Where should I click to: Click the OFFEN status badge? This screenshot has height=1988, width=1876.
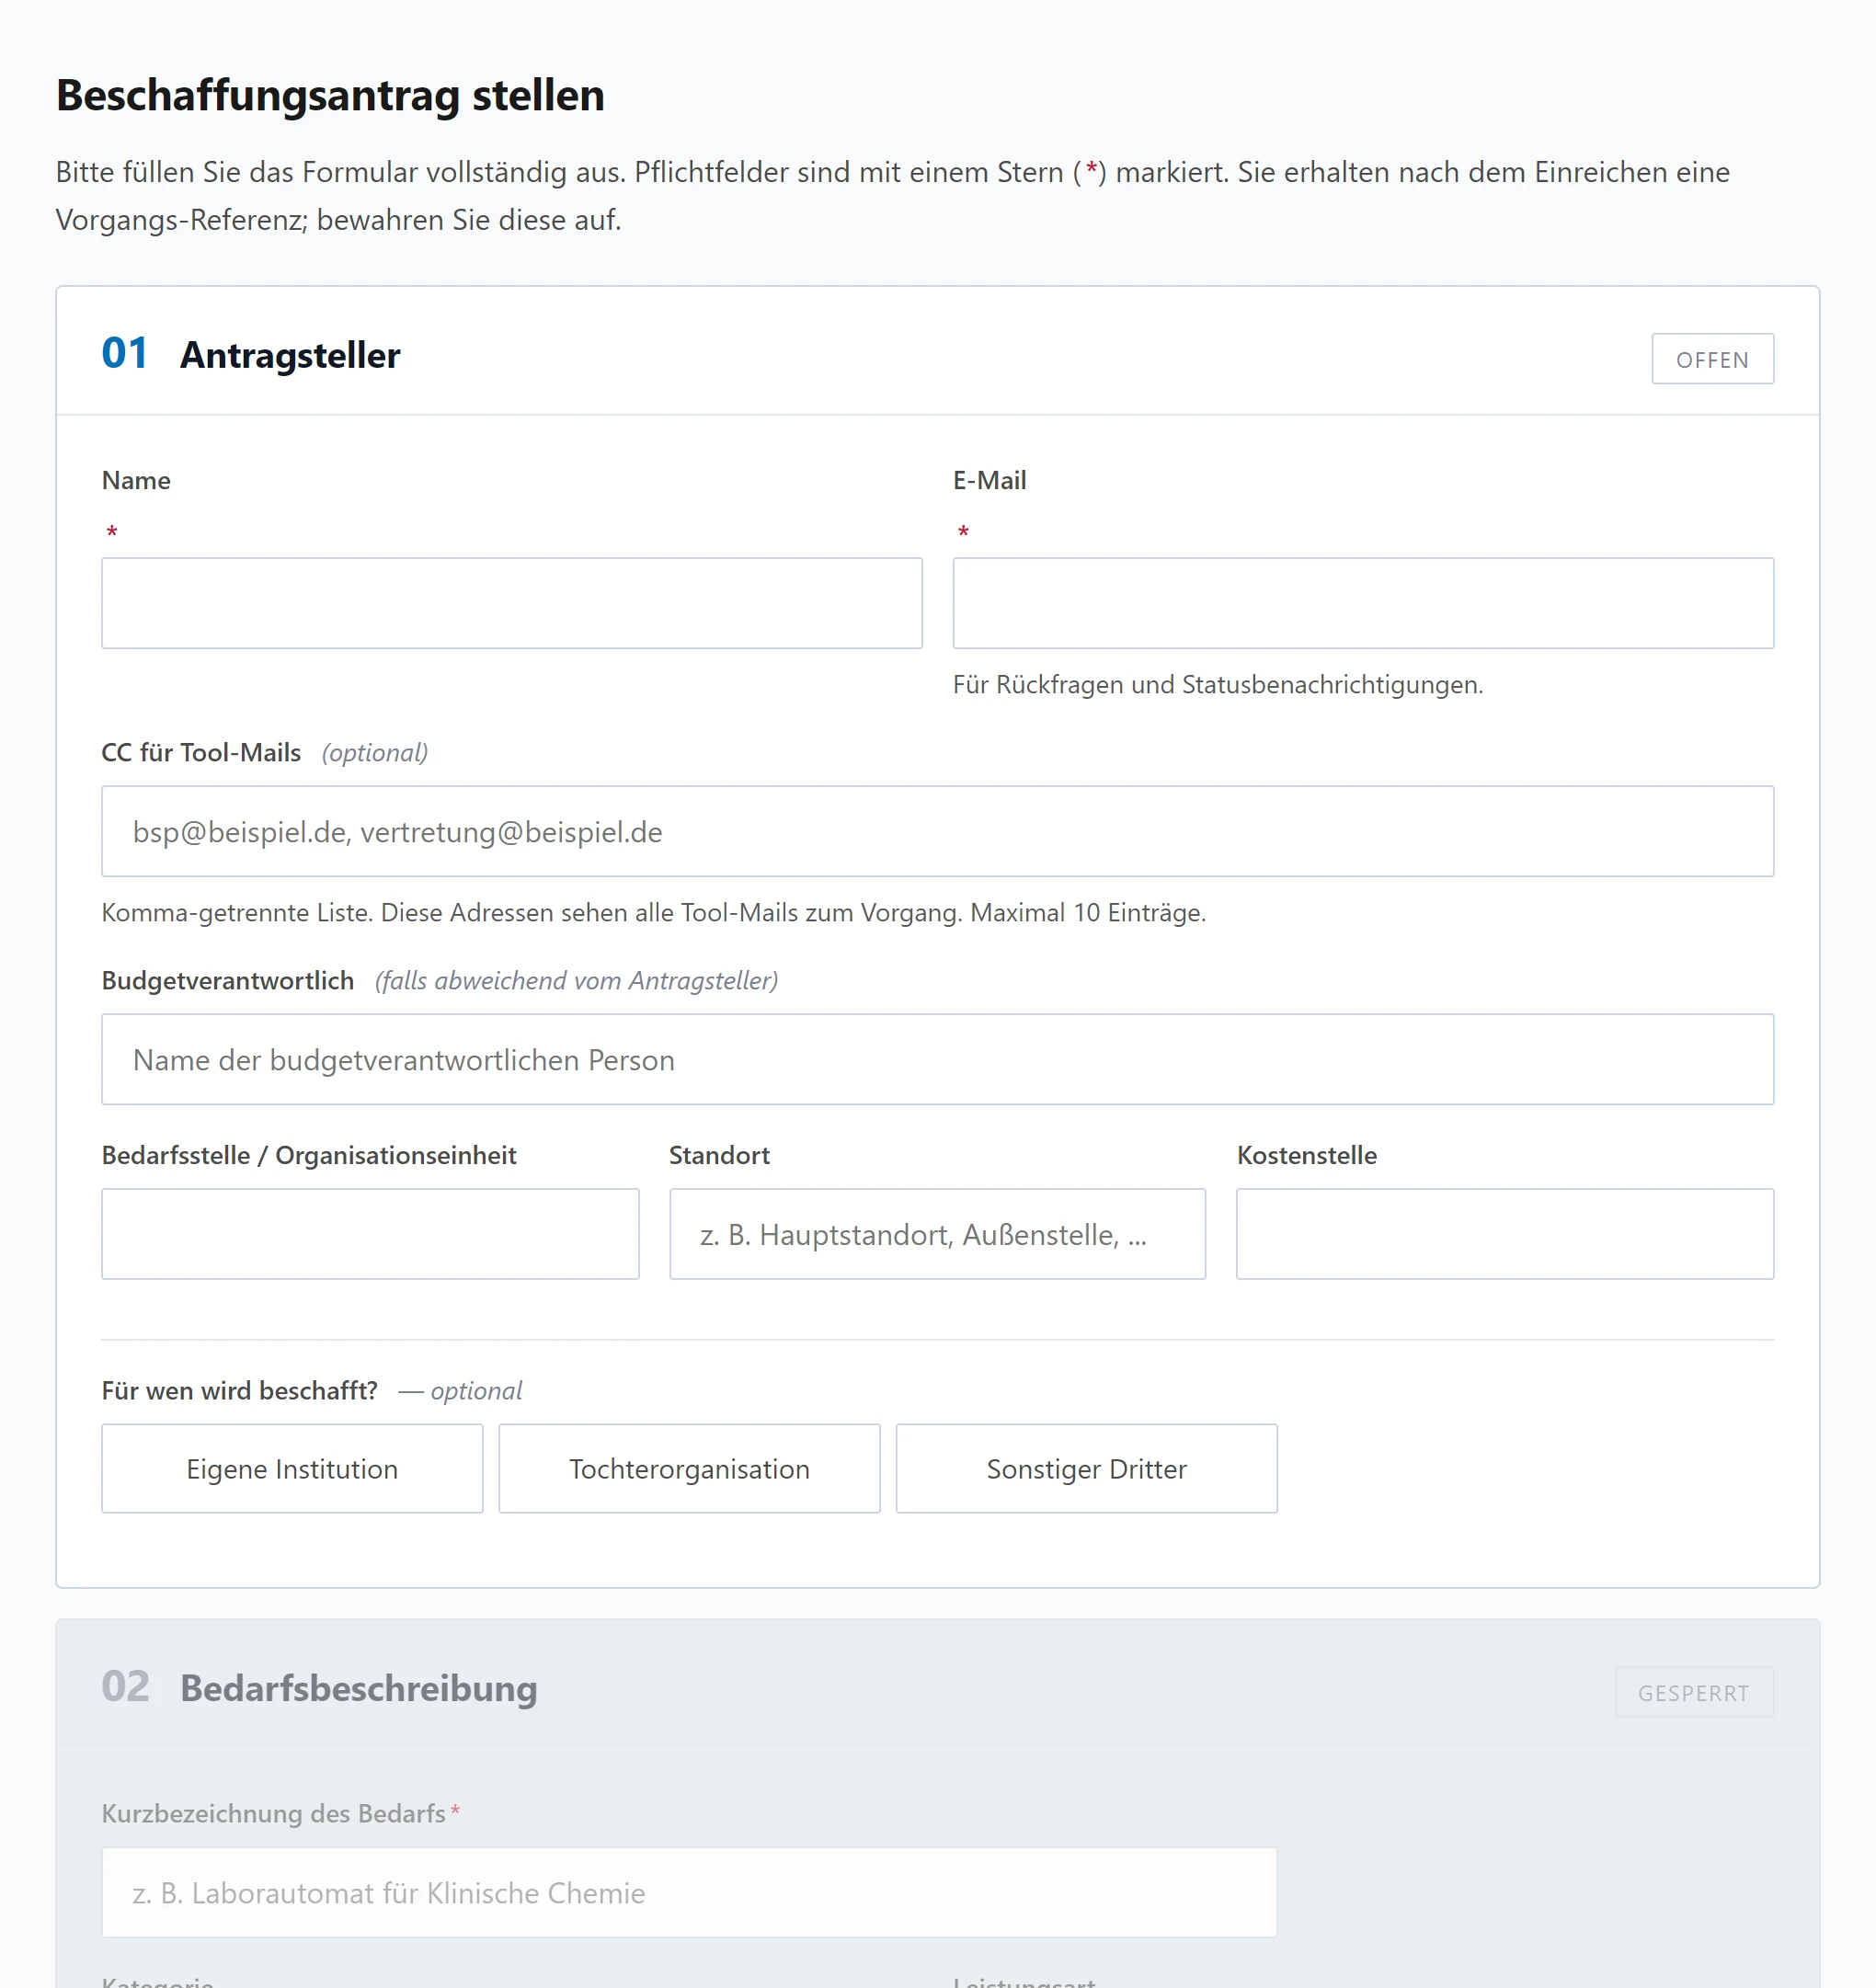click(x=1712, y=359)
